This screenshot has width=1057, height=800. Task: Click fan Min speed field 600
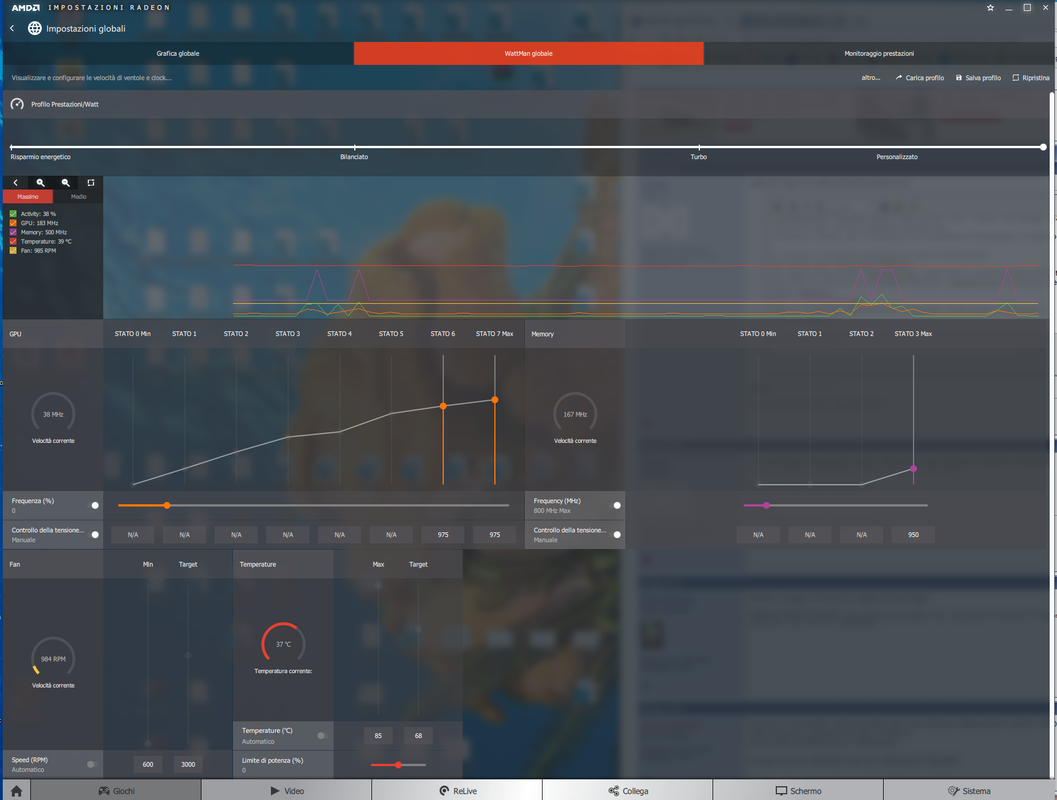148,764
